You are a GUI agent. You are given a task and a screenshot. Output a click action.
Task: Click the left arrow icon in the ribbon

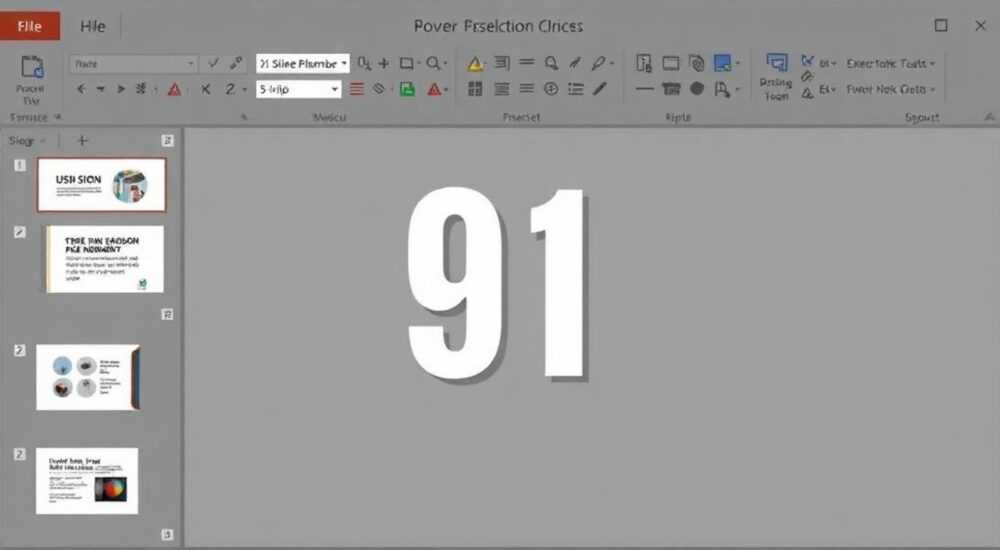point(81,89)
